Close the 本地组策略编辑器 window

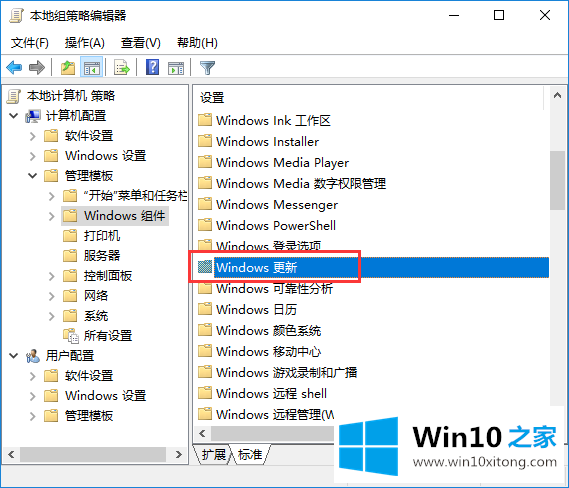[545, 15]
